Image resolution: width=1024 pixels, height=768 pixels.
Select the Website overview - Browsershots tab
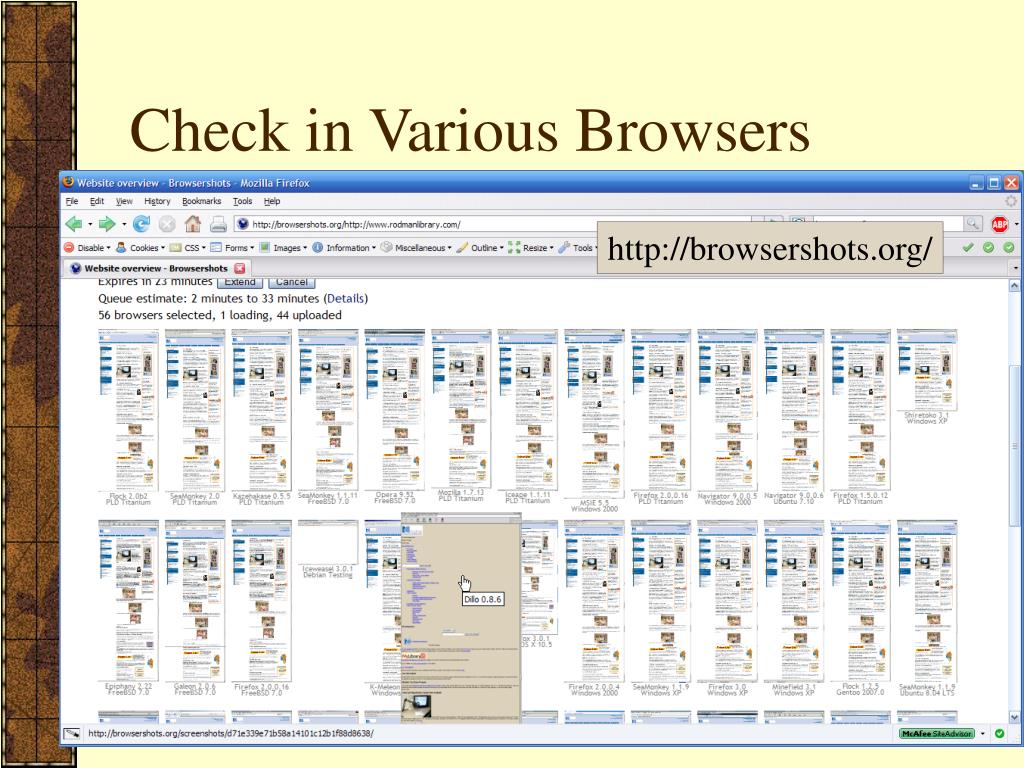[155, 268]
